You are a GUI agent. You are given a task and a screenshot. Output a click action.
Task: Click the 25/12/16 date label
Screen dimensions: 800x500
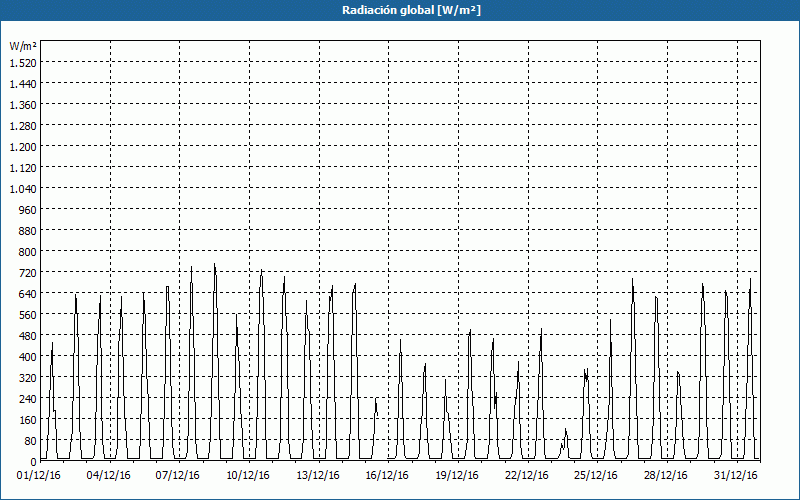coord(596,476)
